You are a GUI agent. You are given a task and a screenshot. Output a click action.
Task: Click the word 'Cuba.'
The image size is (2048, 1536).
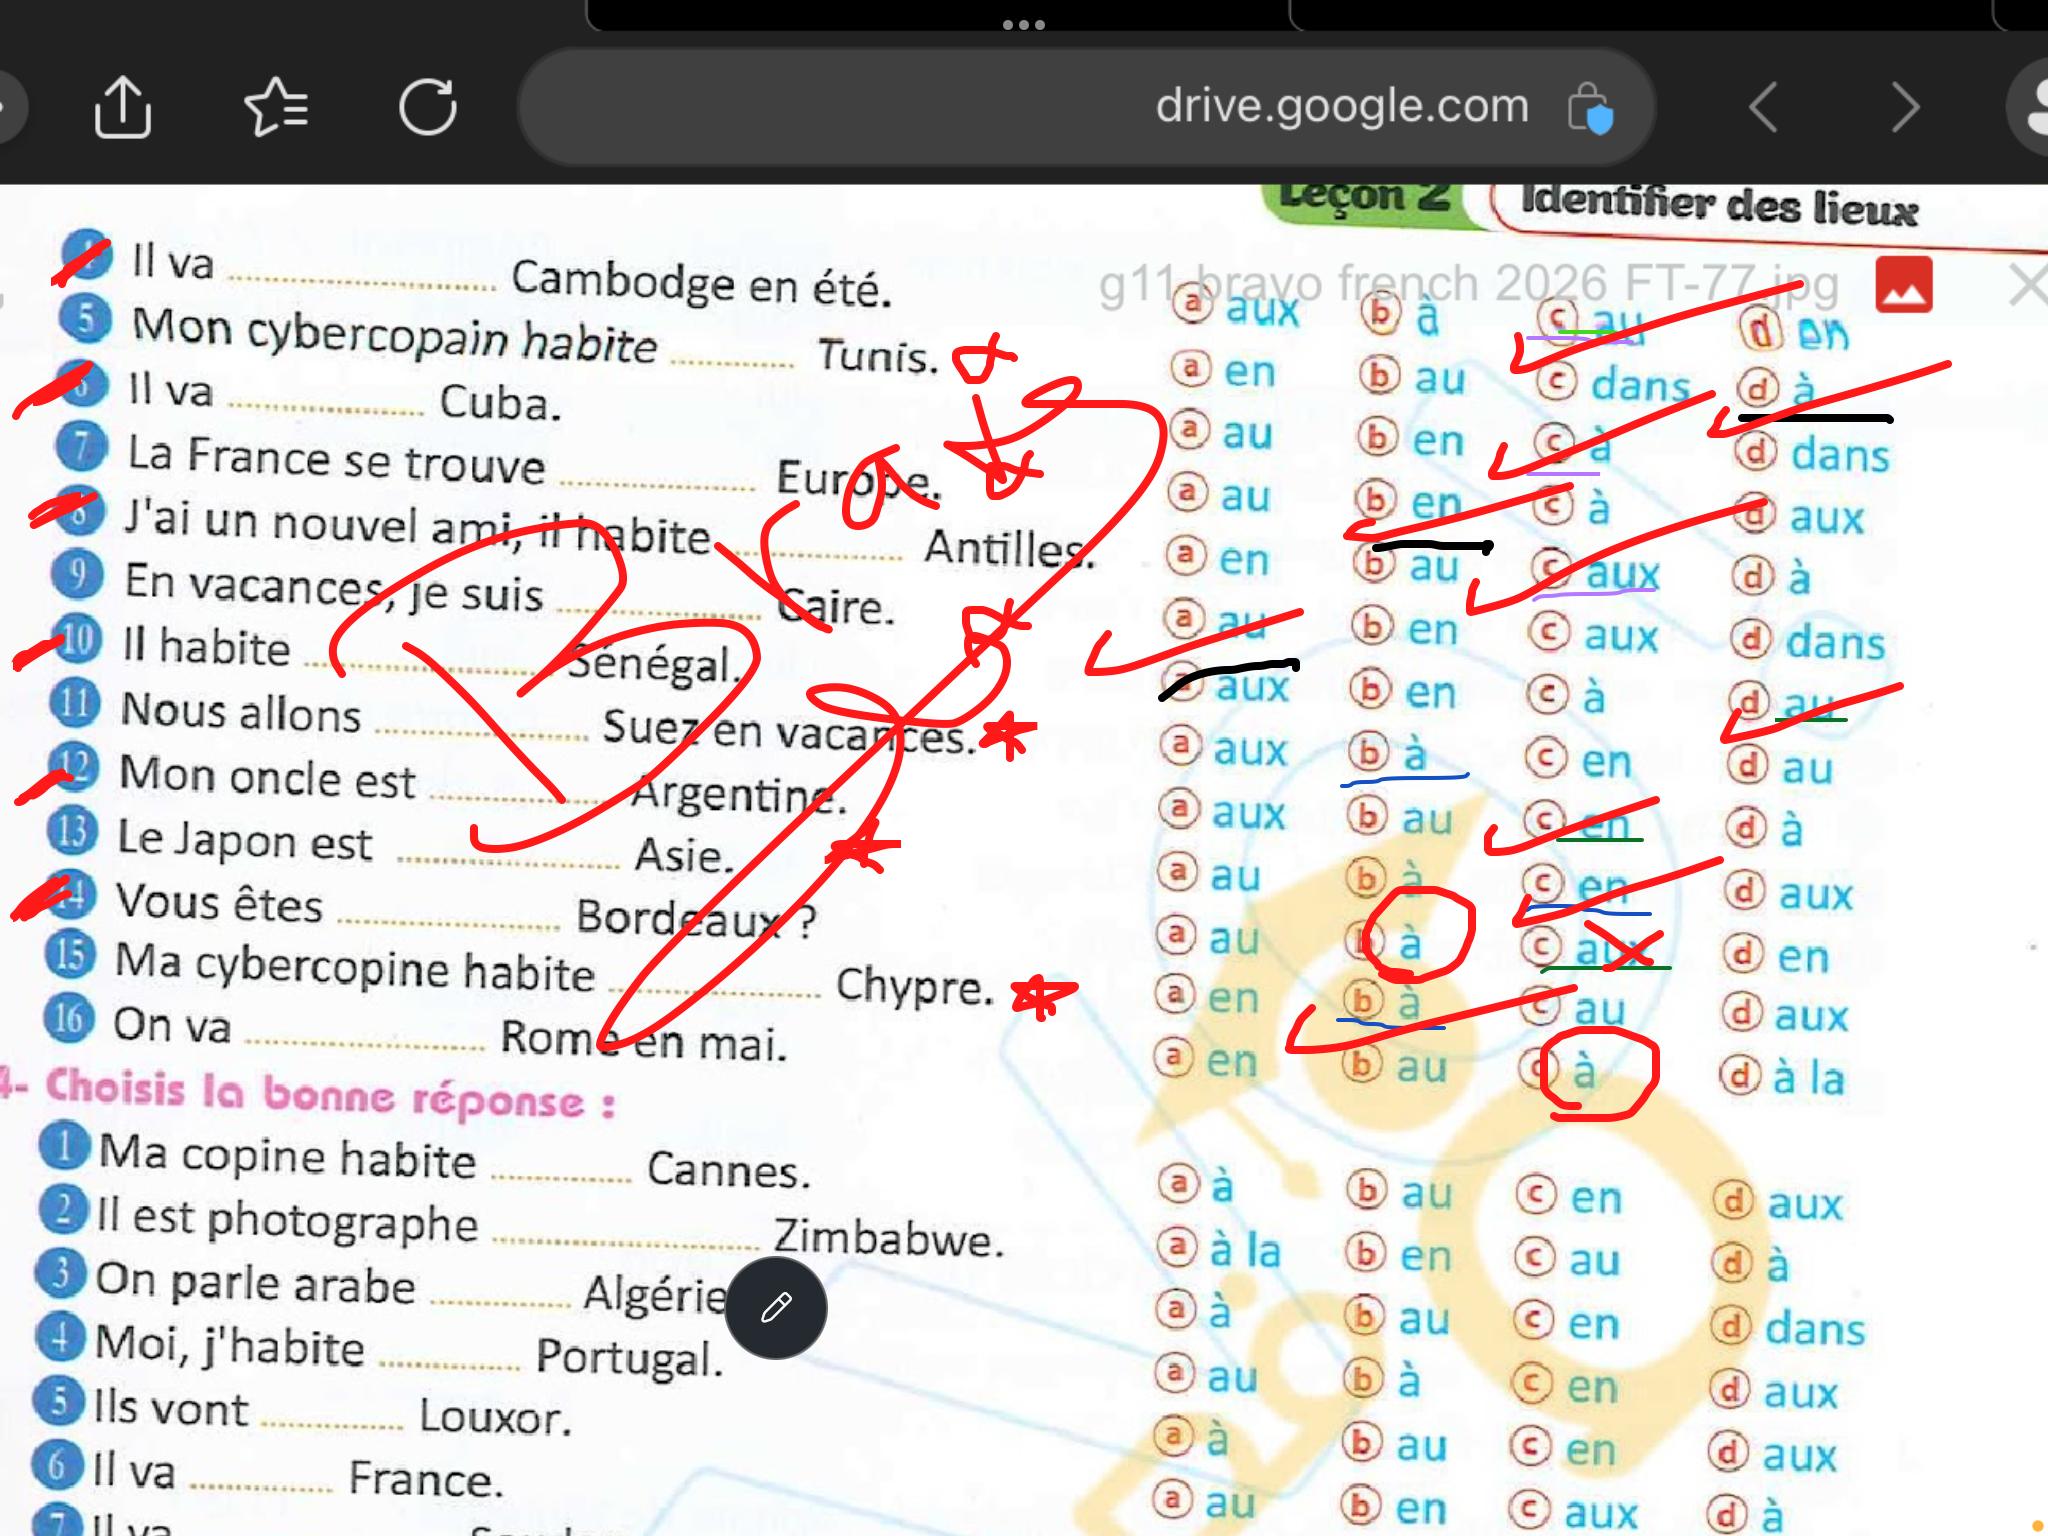(x=500, y=403)
